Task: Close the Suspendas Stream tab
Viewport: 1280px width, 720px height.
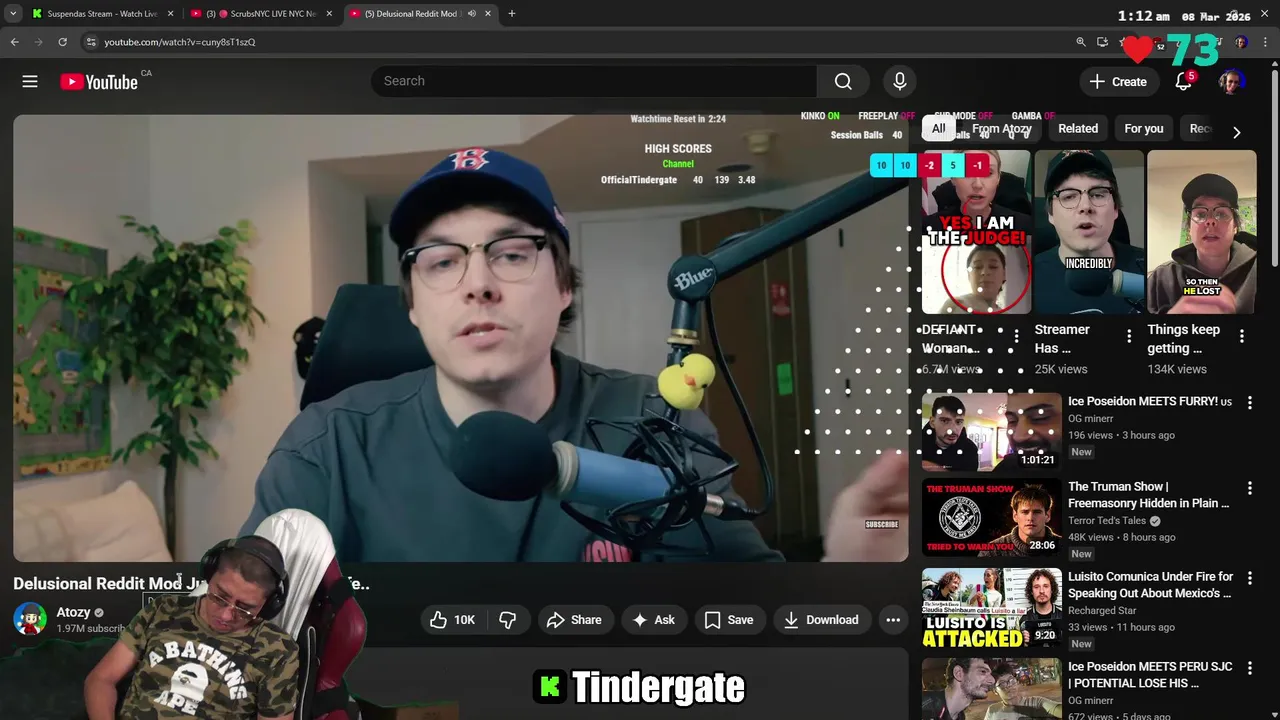Action: click(170, 14)
